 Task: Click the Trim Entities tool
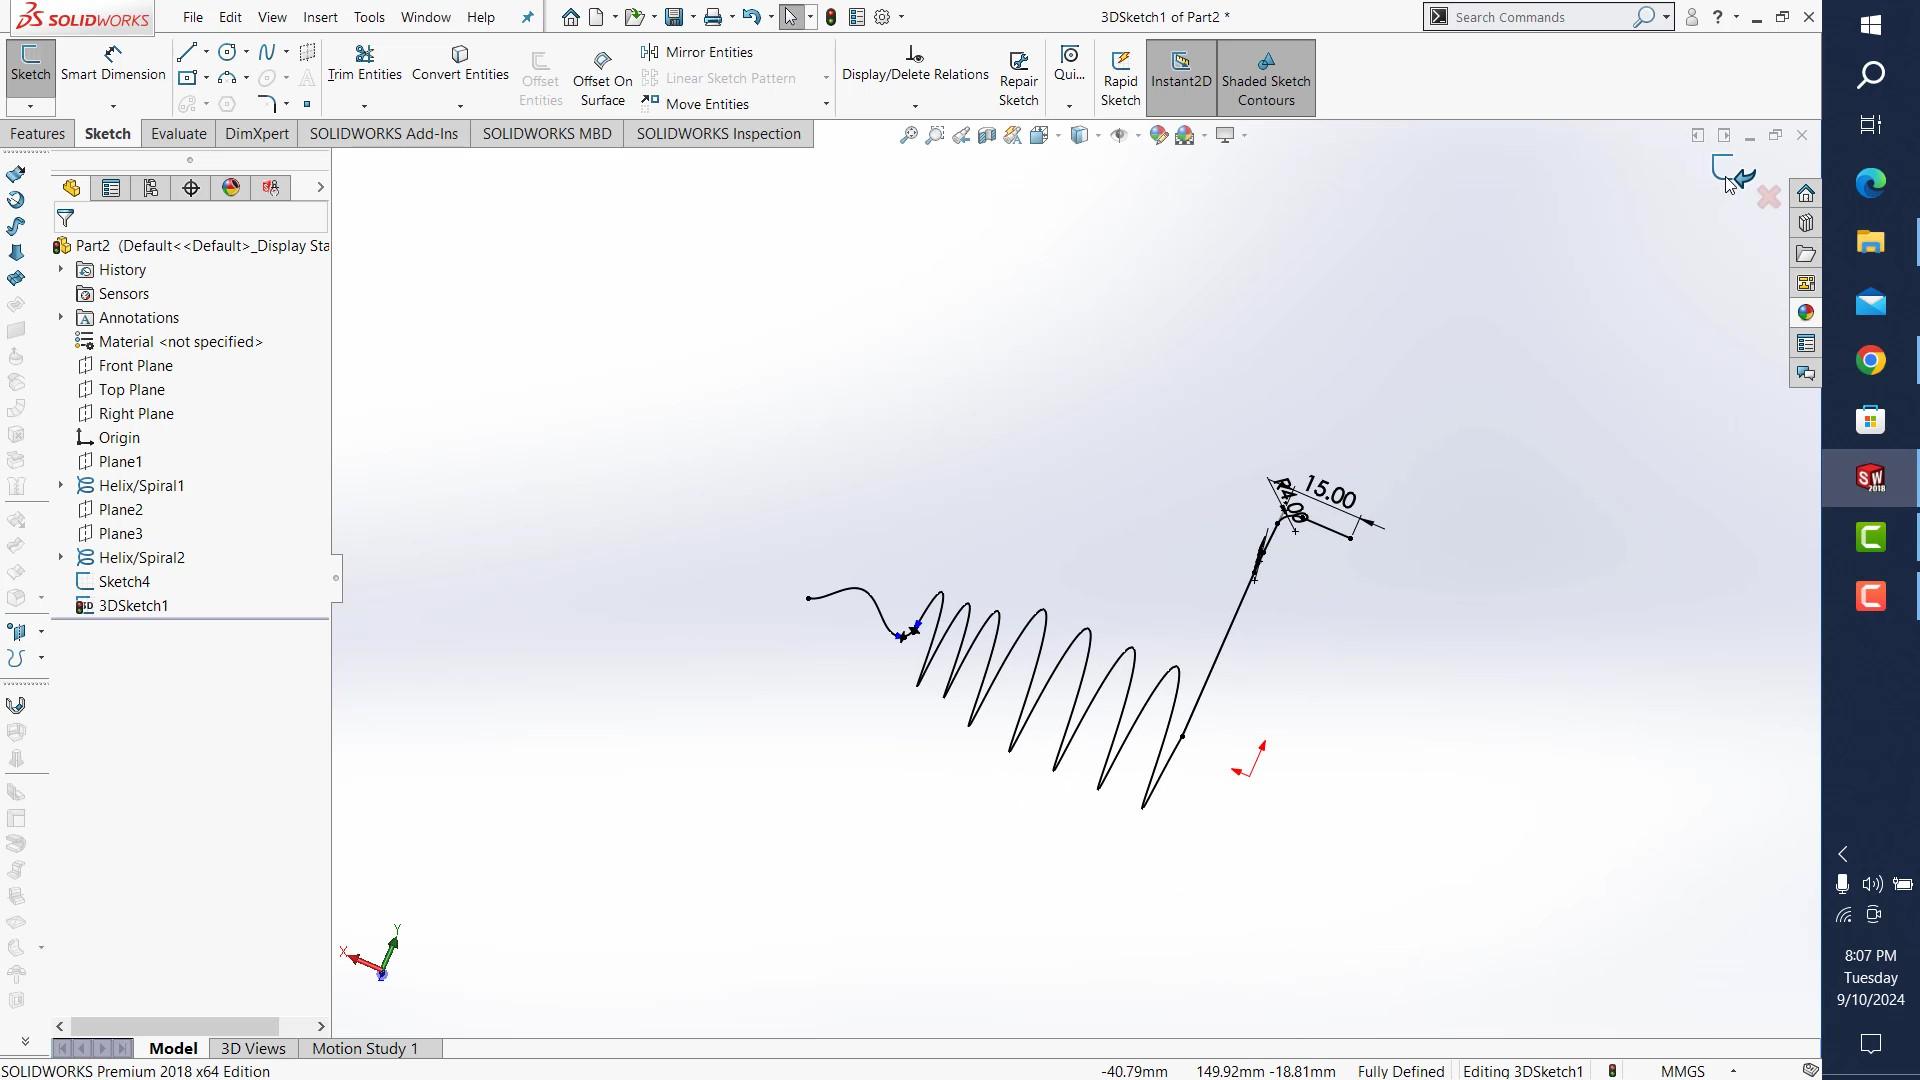point(364,63)
